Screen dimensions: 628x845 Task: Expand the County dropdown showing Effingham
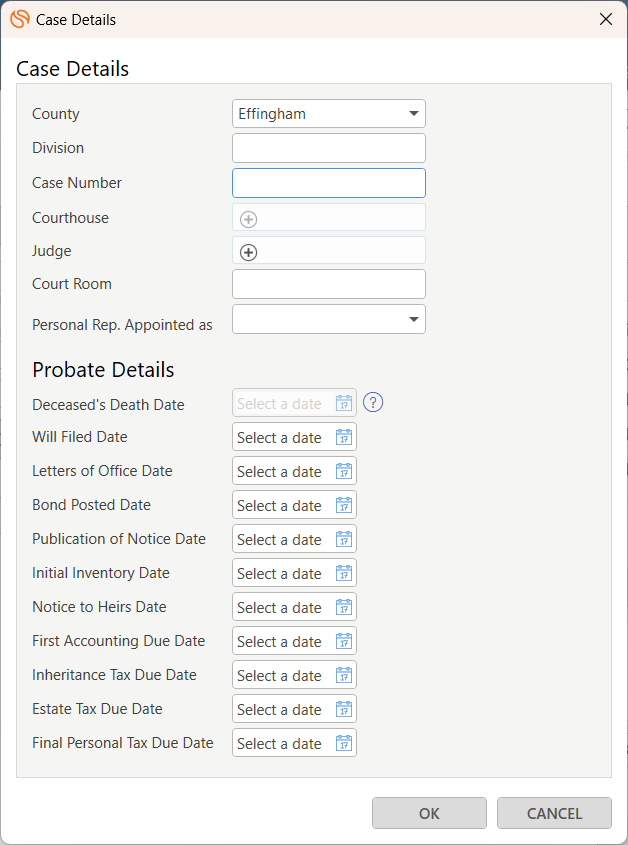pyautogui.click(x=329, y=114)
